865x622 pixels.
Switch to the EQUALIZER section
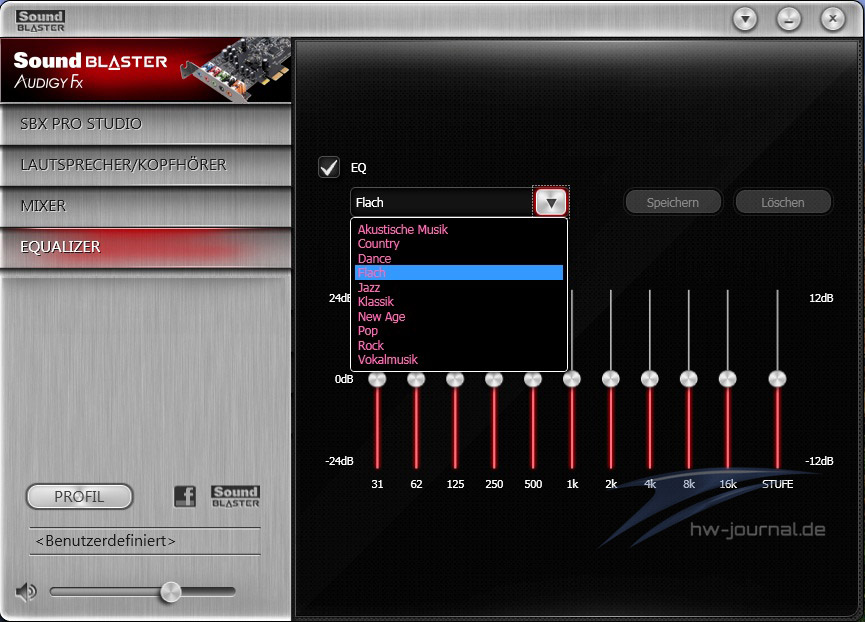click(x=146, y=247)
